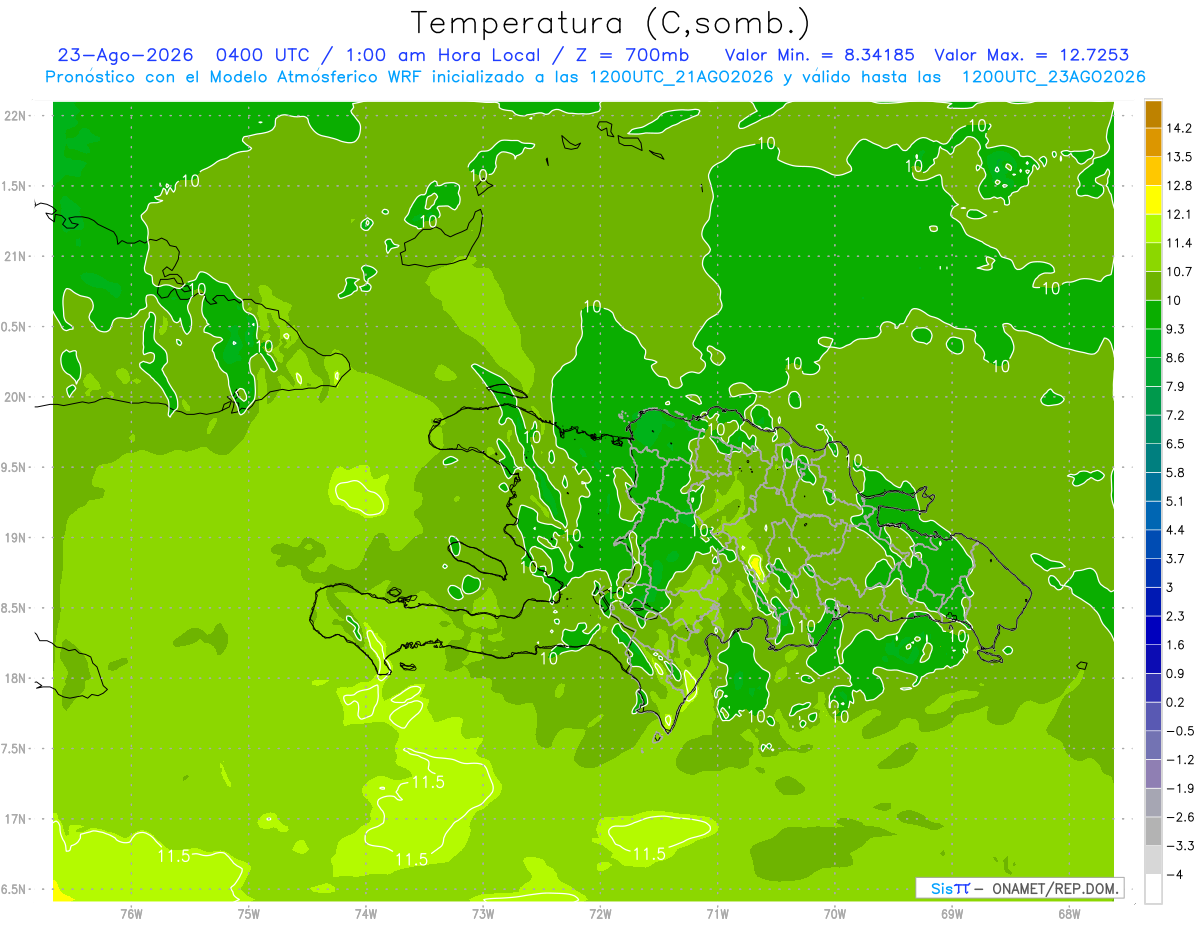
Task: Click the 21N latitude label
Action: (x=17, y=257)
